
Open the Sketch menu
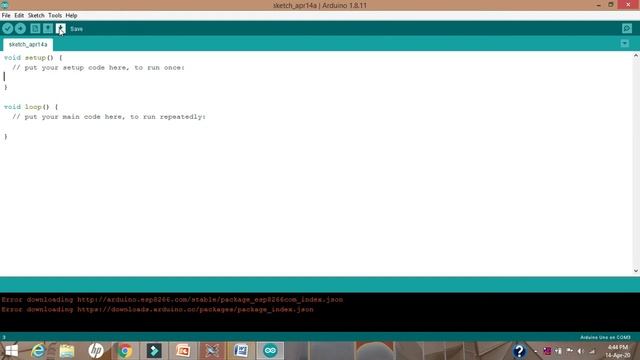(36, 16)
